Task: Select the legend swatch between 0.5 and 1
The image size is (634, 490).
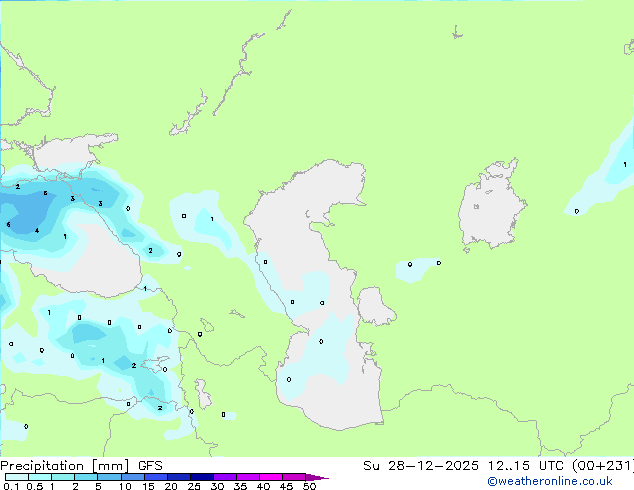Action: [x=40, y=477]
